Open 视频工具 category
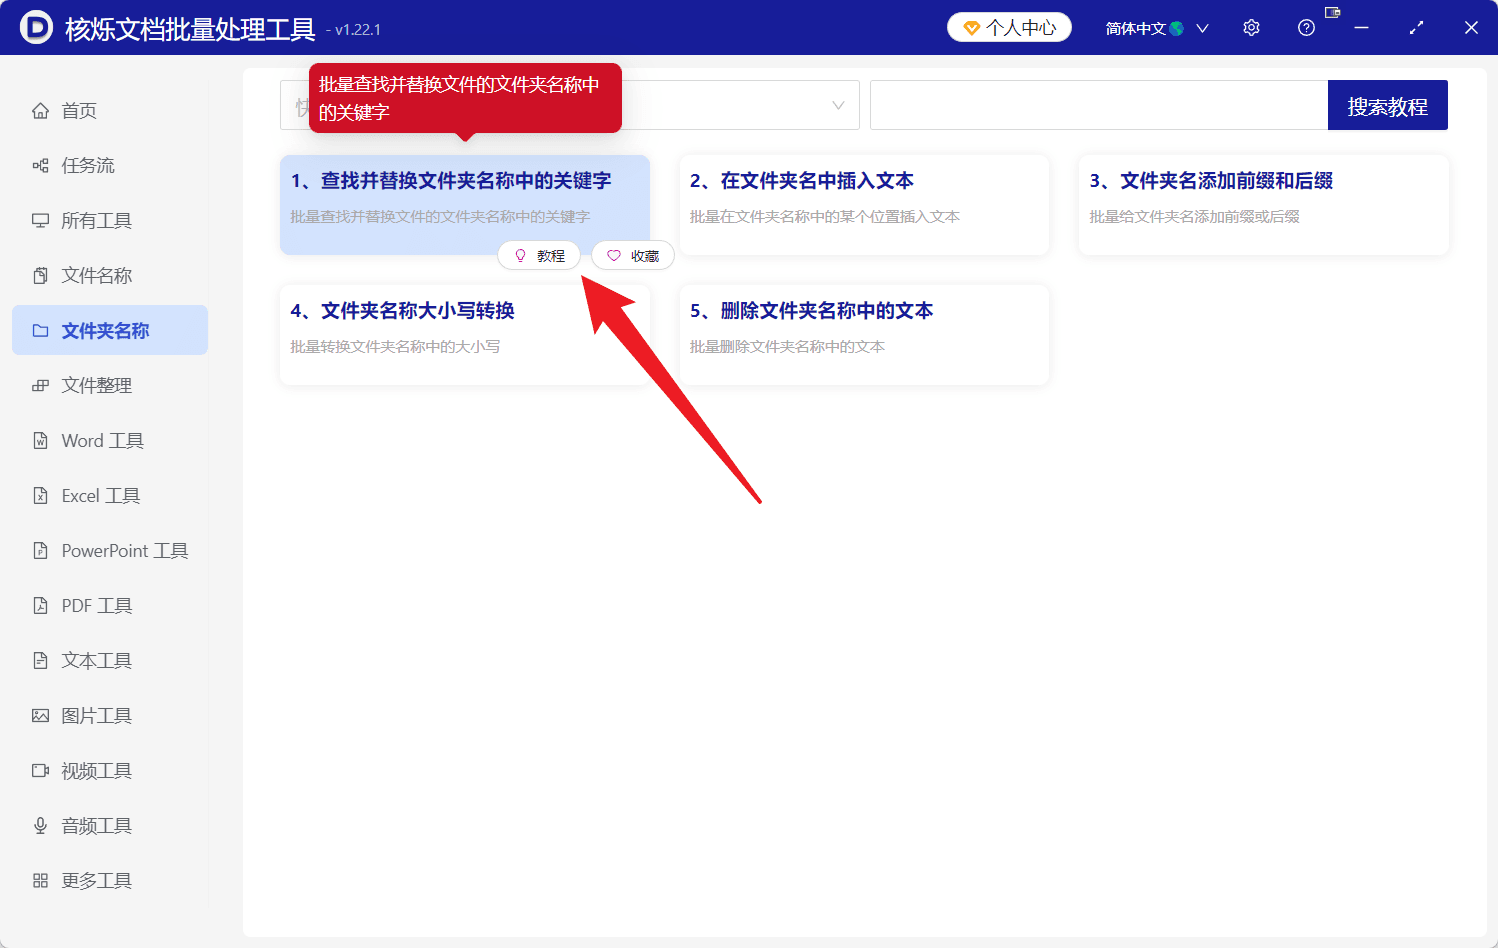Image resolution: width=1498 pixels, height=948 pixels. [x=110, y=771]
